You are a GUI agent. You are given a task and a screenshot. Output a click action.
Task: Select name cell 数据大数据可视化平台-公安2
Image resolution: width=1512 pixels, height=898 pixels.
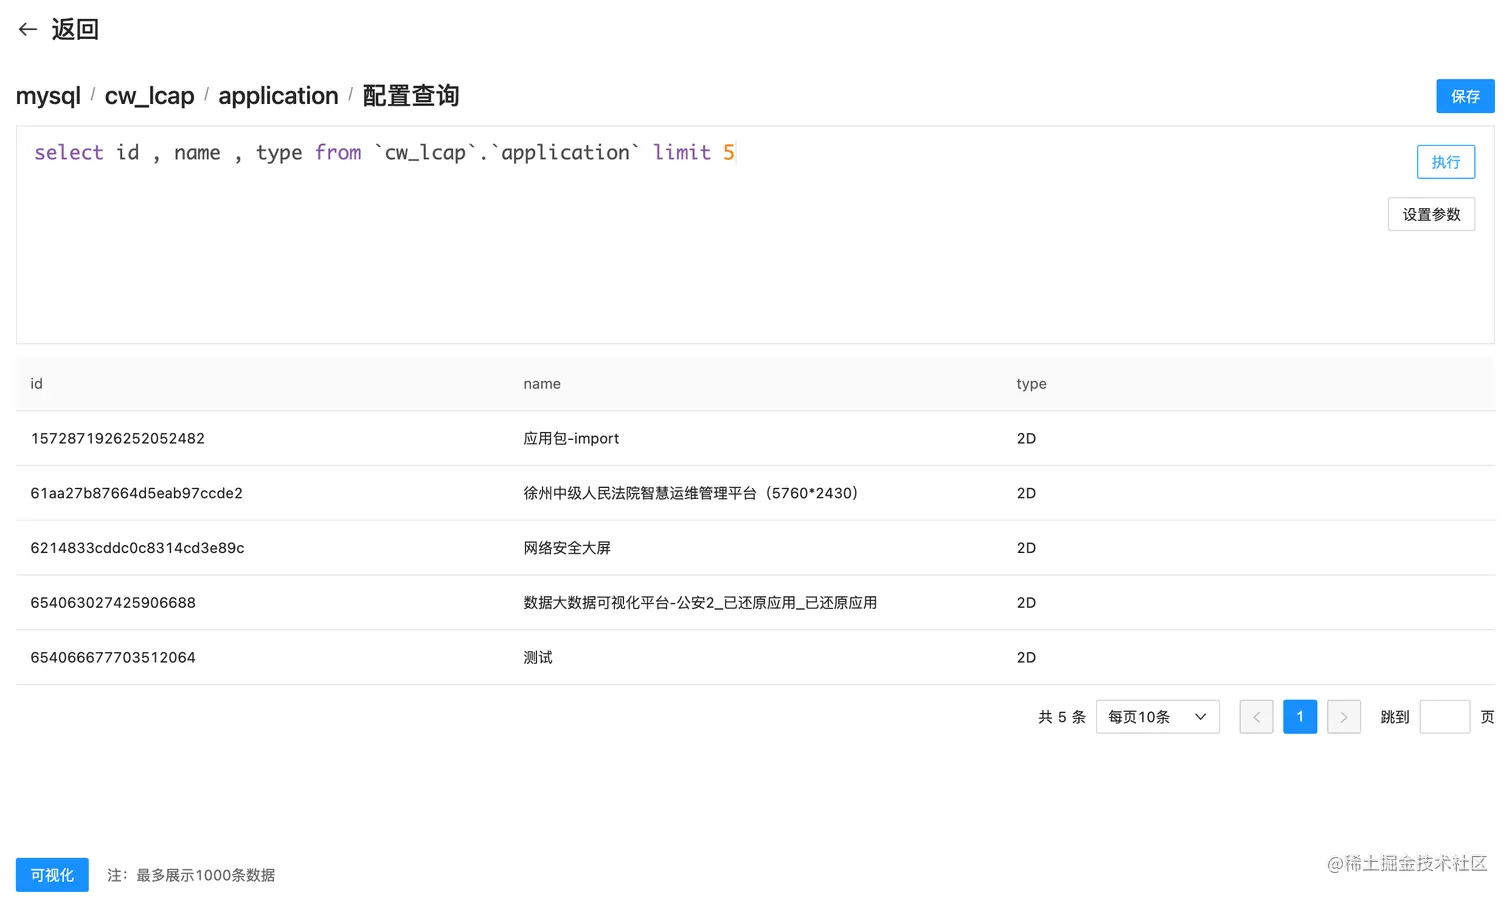700,603
